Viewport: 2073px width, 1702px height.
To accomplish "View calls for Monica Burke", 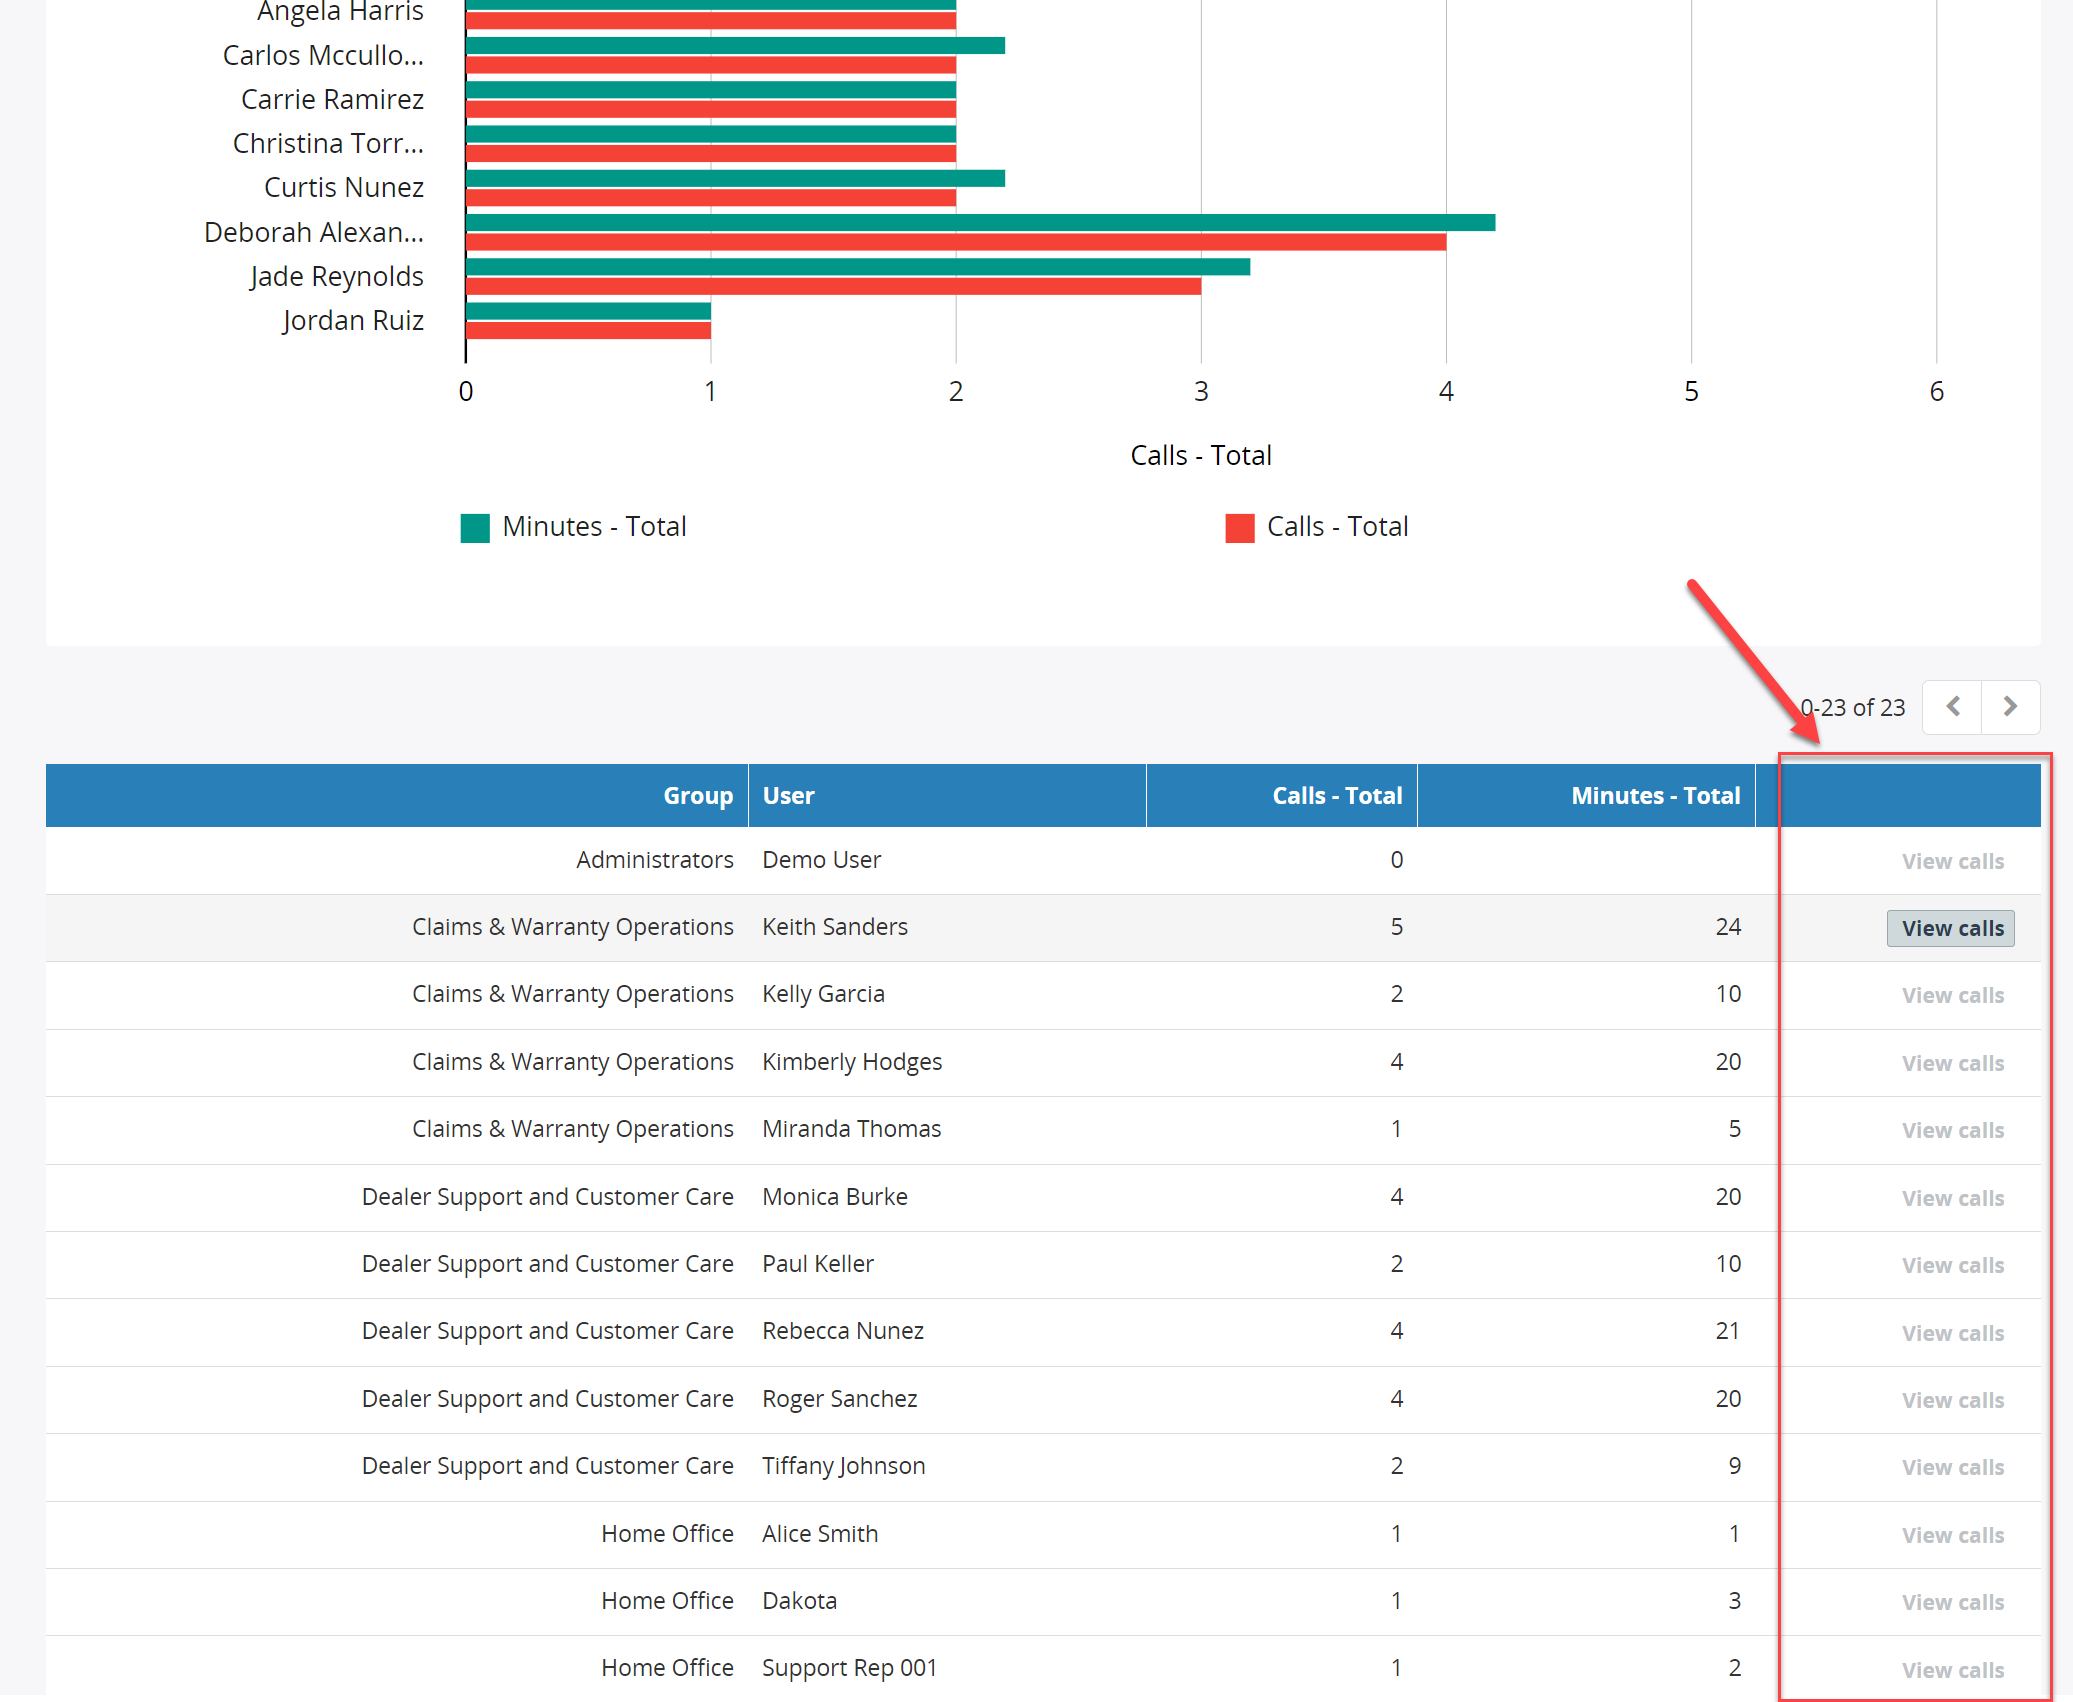I will click(x=1952, y=1198).
